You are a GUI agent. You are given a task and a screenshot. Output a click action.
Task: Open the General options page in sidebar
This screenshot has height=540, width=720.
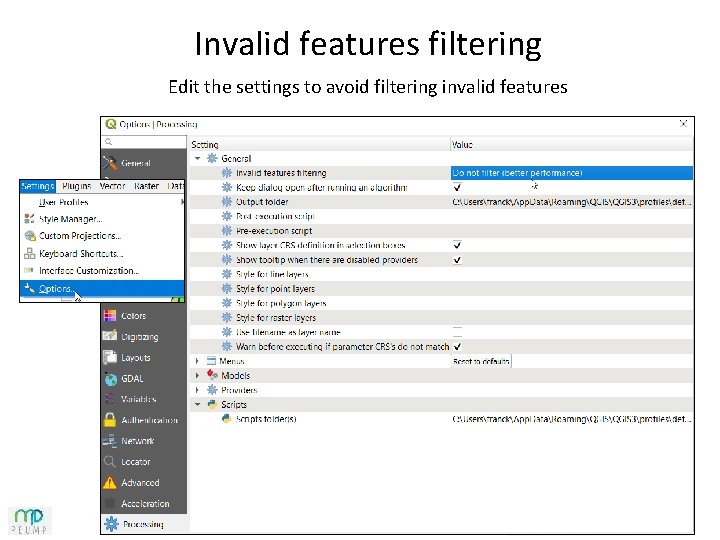tap(135, 163)
